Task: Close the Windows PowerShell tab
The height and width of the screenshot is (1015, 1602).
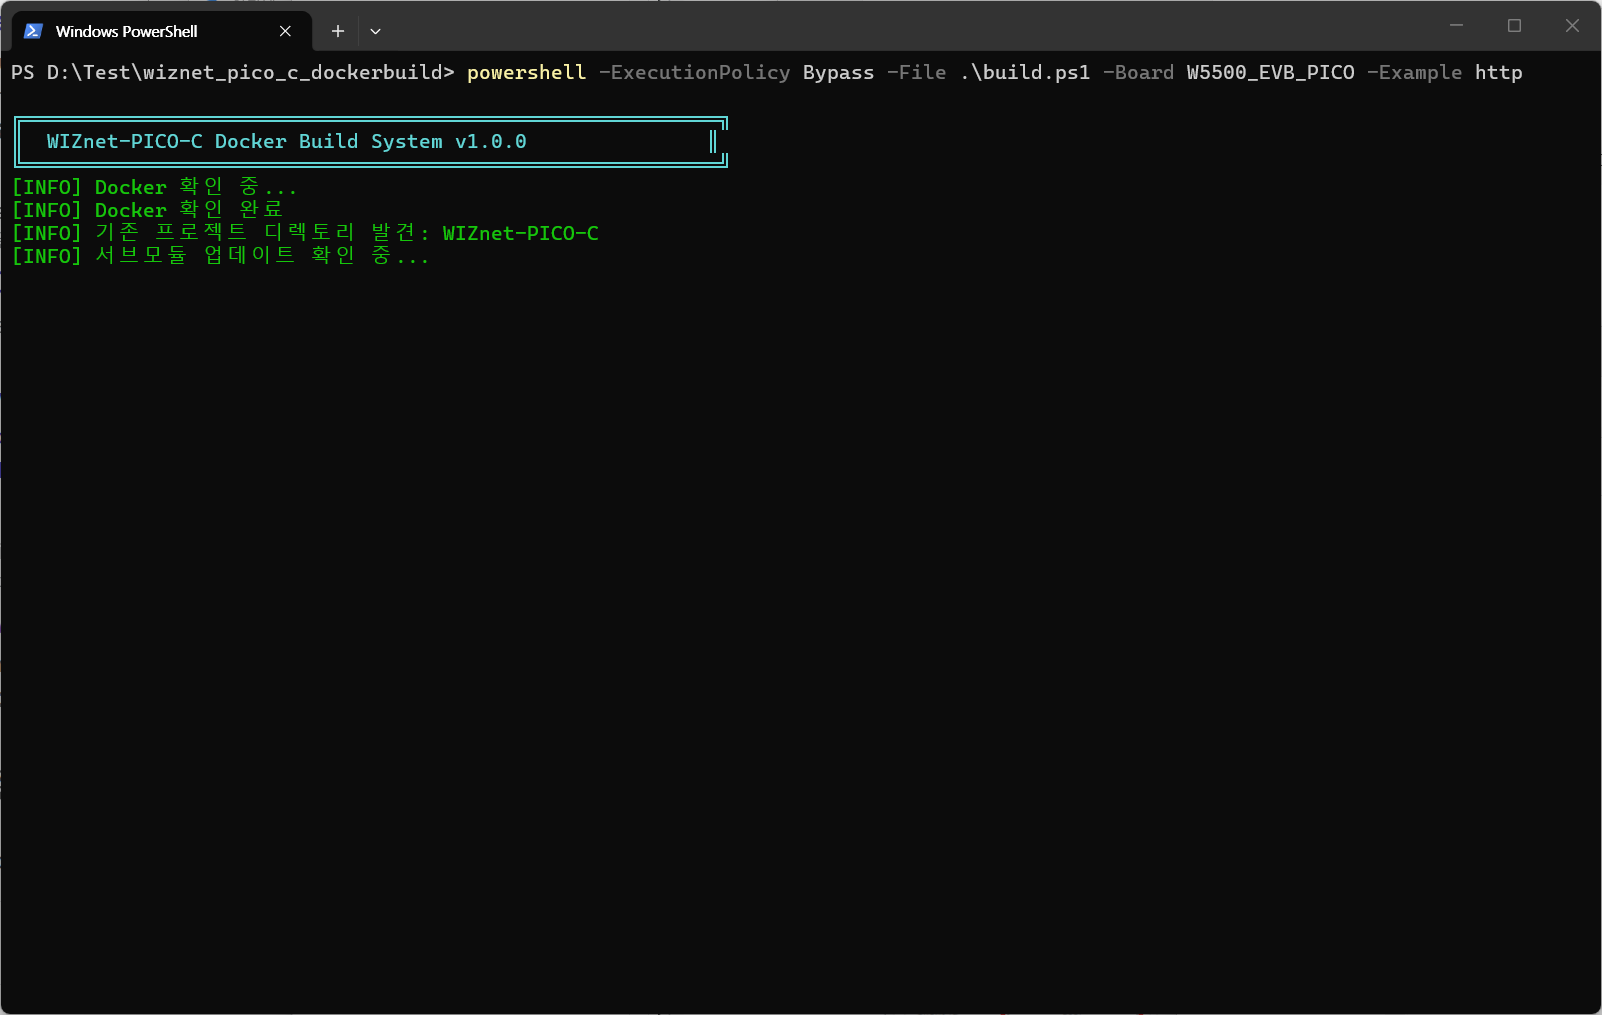Action: 285,31
